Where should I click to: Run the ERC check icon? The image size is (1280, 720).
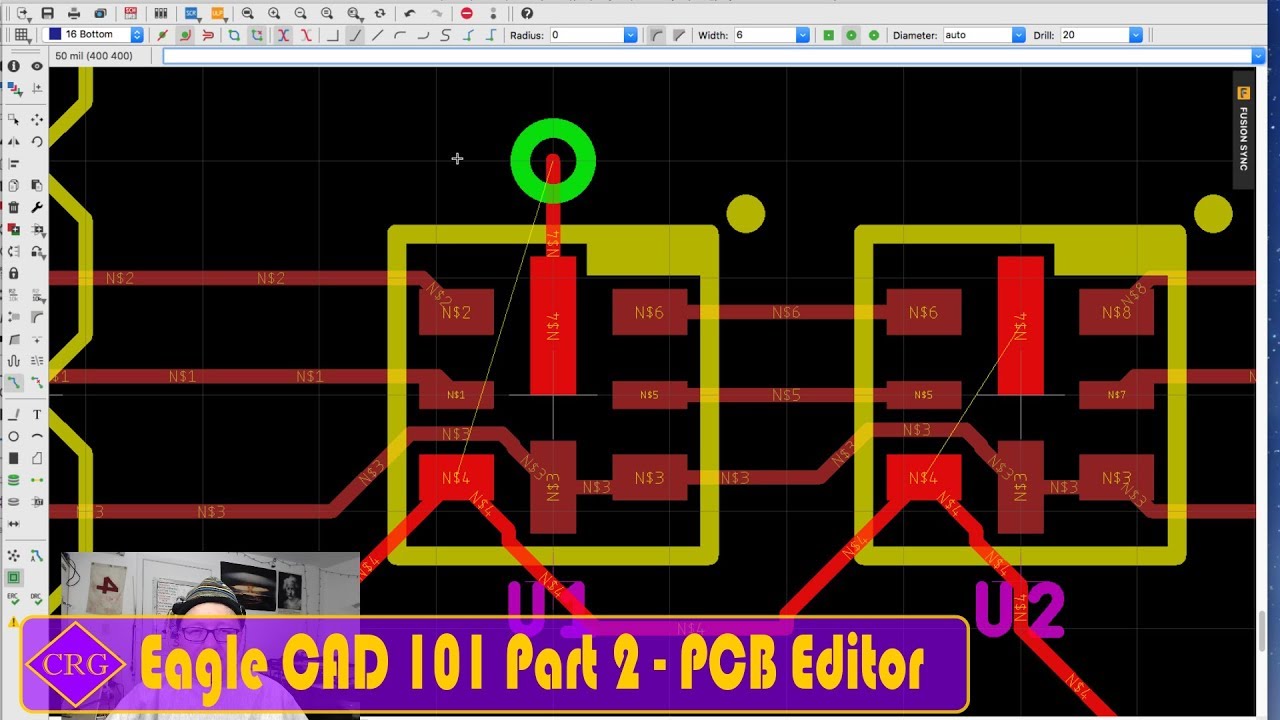tap(13, 598)
